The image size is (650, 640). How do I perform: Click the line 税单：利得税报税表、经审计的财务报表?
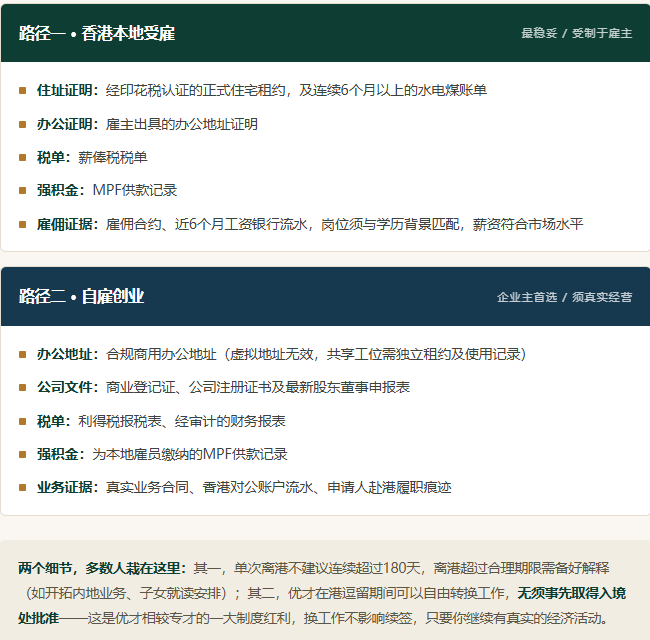coord(161,421)
